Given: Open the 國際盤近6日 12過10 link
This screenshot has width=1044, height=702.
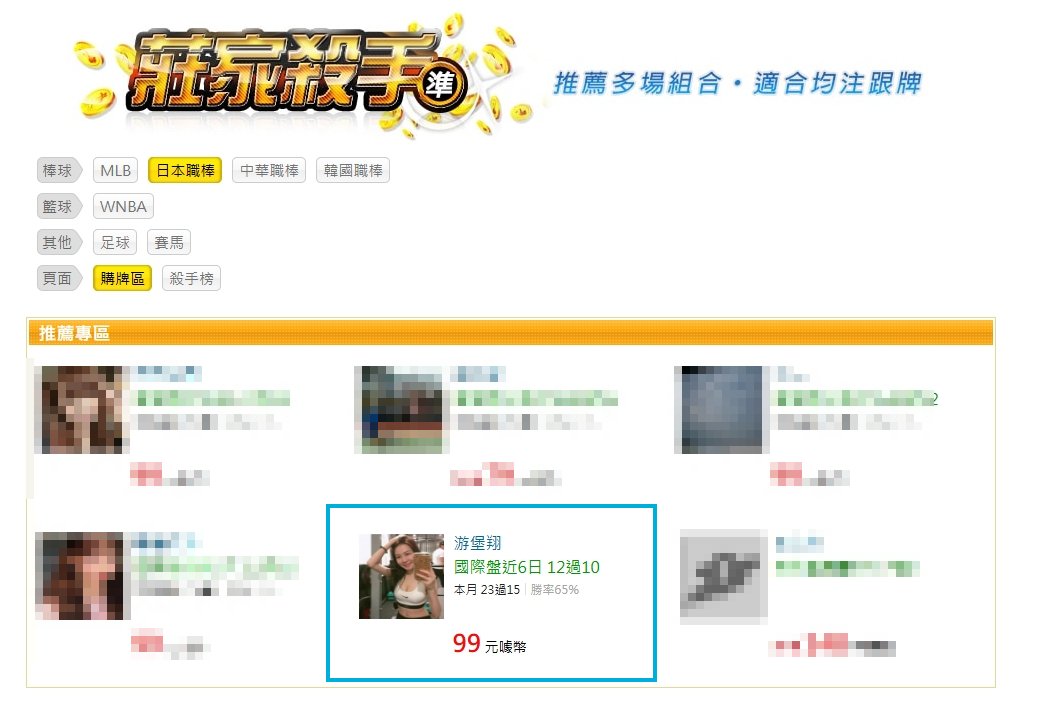Looking at the screenshot, I should [527, 567].
